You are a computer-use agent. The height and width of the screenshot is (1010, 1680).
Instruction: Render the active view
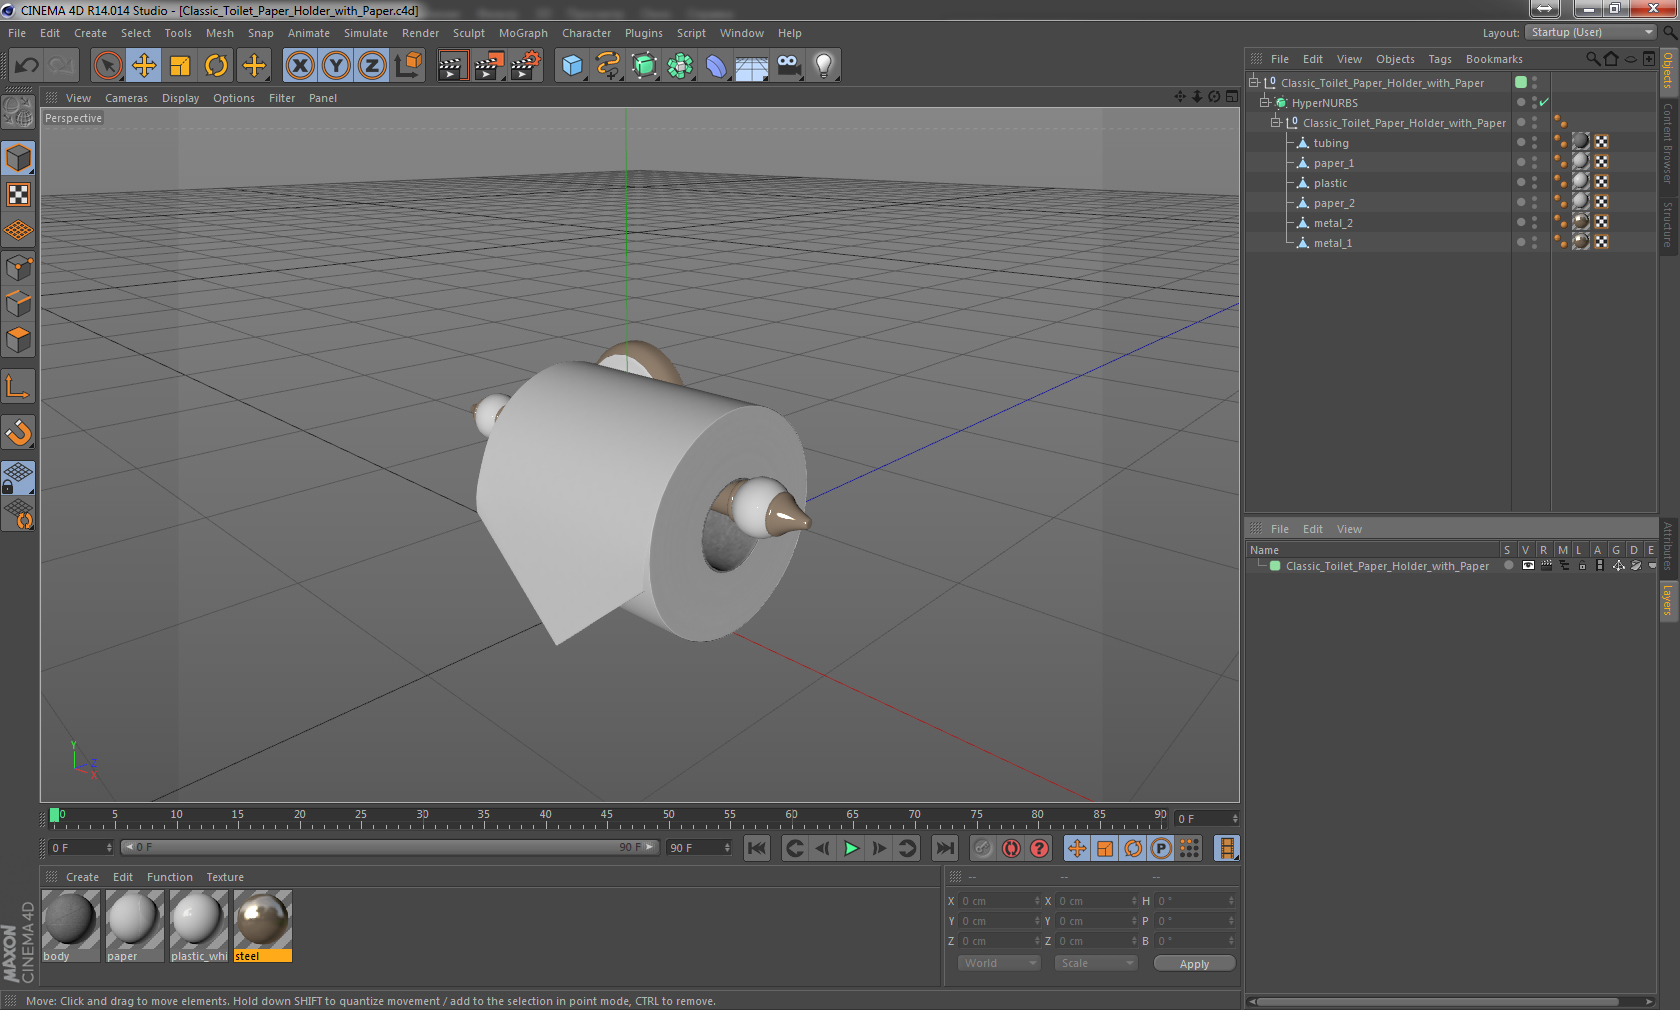[452, 66]
